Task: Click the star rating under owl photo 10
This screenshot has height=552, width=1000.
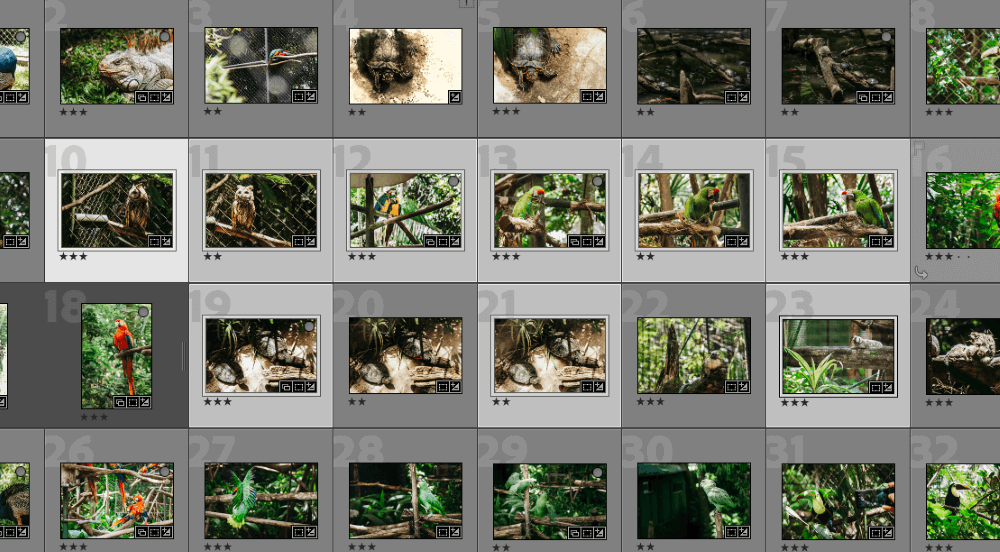Action: click(73, 256)
